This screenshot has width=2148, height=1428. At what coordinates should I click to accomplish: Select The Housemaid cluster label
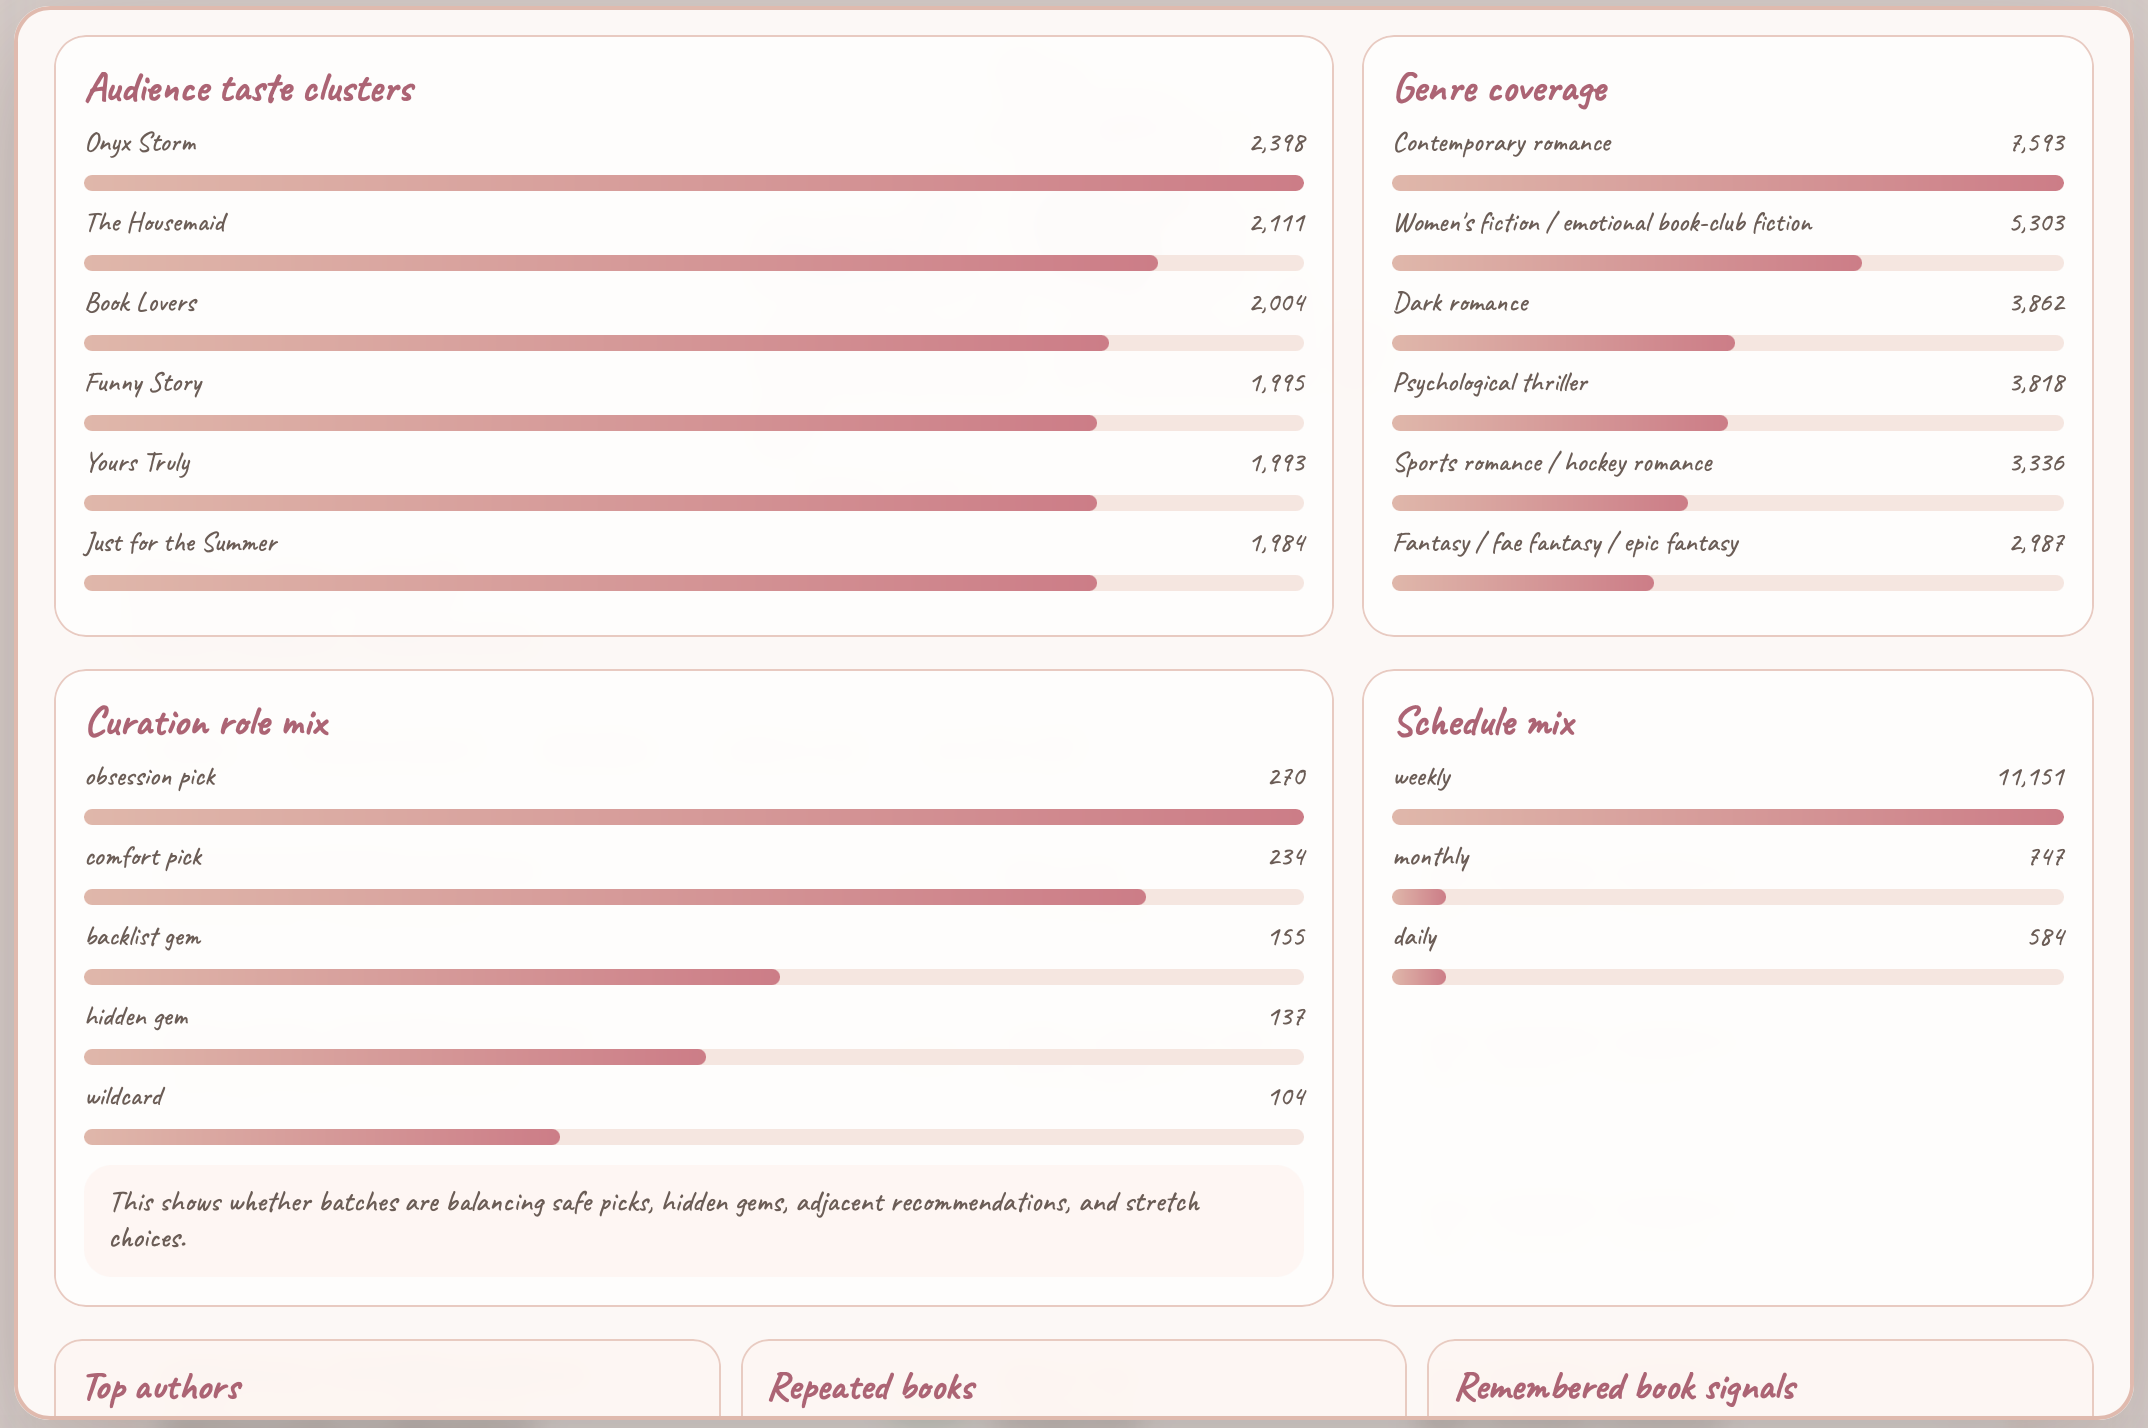click(x=156, y=223)
